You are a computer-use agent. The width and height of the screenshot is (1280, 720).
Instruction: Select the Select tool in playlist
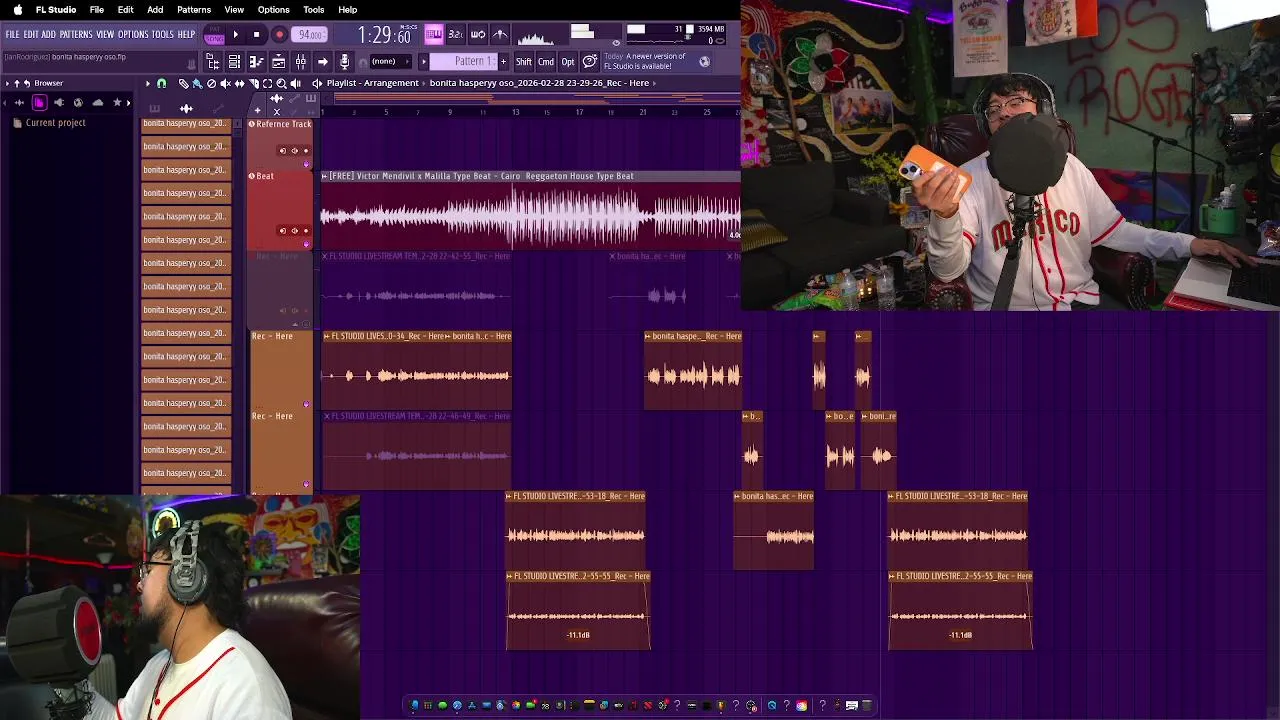point(267,84)
